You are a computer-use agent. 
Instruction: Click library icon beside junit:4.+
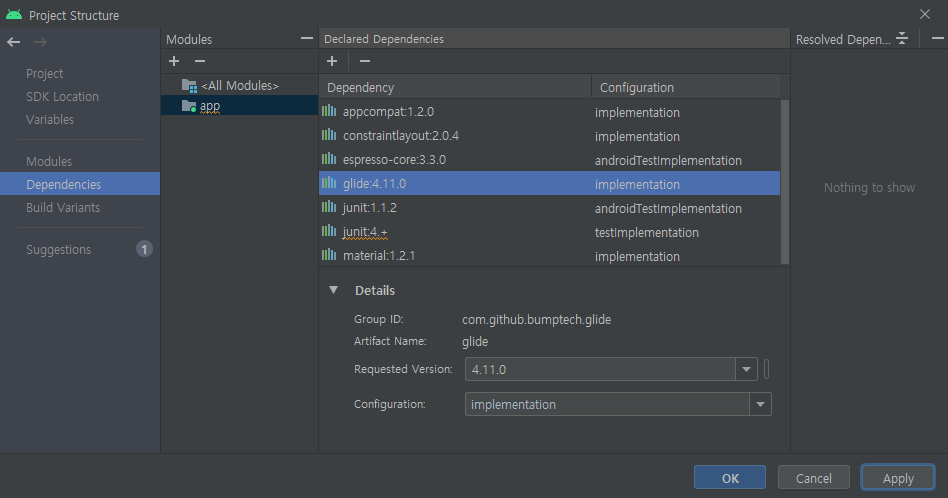329,231
